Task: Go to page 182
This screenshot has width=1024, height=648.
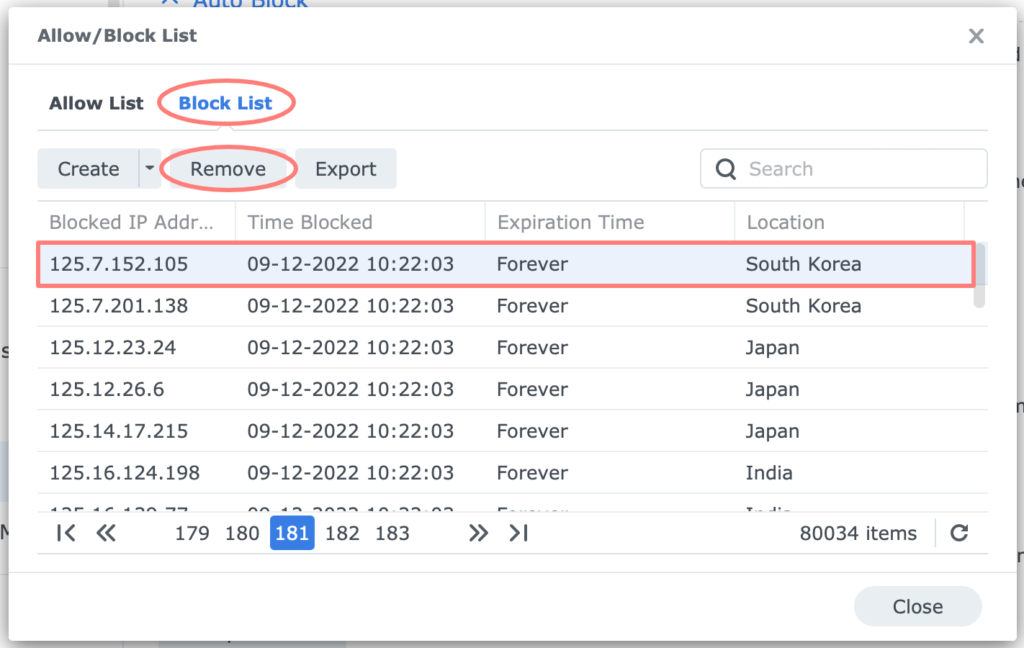Action: click(x=342, y=533)
